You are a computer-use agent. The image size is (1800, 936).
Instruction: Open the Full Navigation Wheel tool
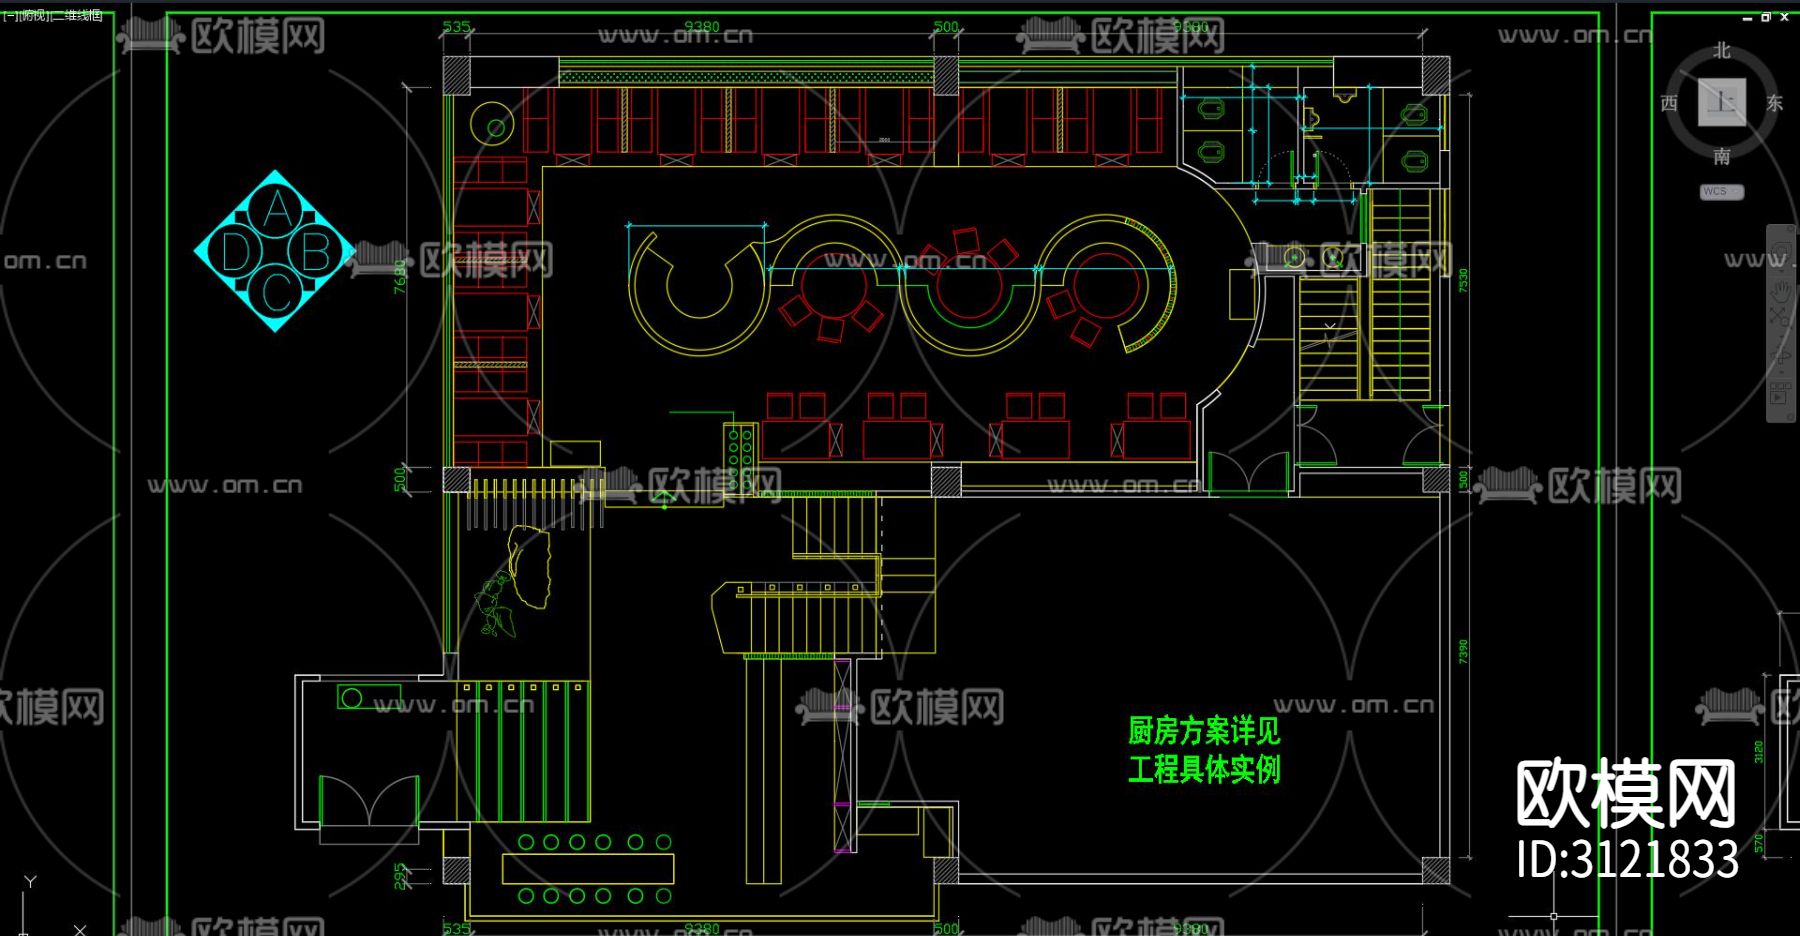[x=1781, y=251]
